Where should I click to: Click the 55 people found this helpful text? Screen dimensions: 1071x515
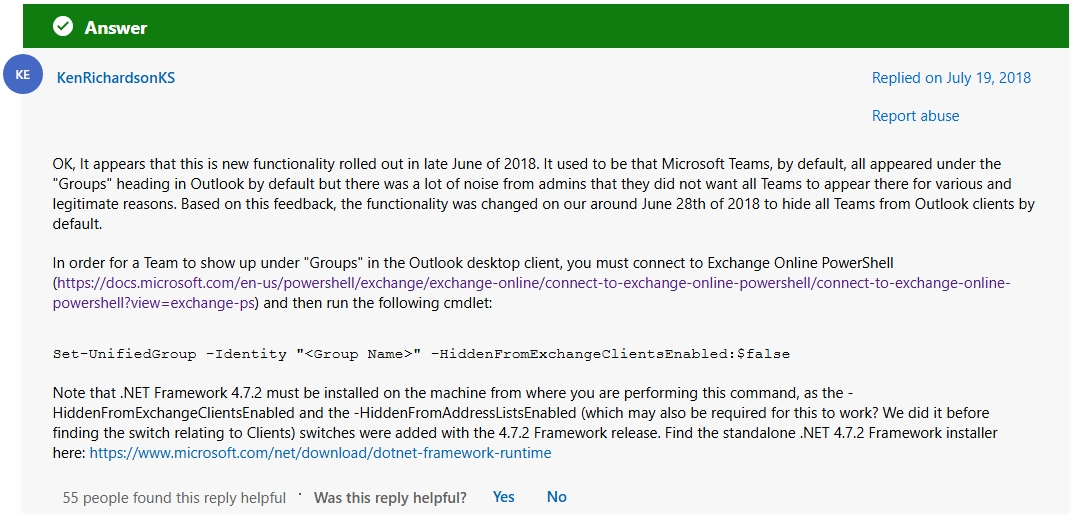(174, 498)
